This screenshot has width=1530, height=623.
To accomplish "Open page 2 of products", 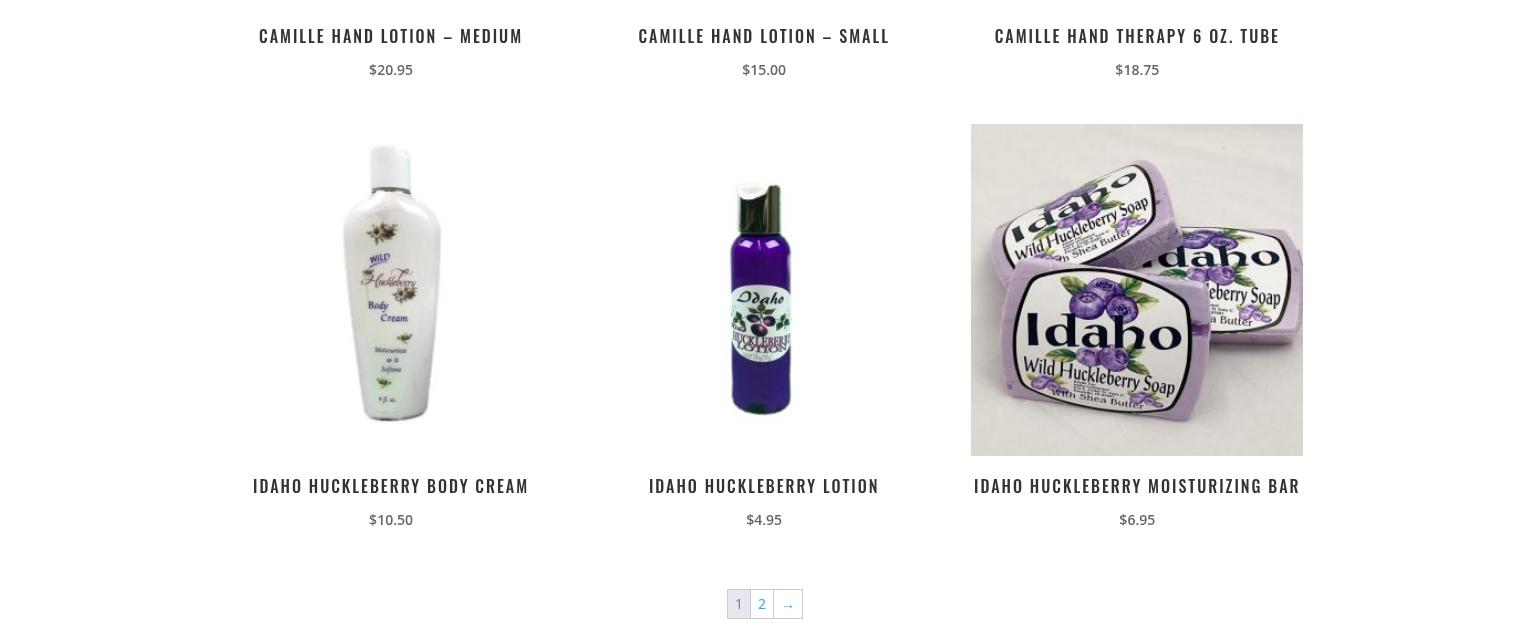I will pos(762,604).
